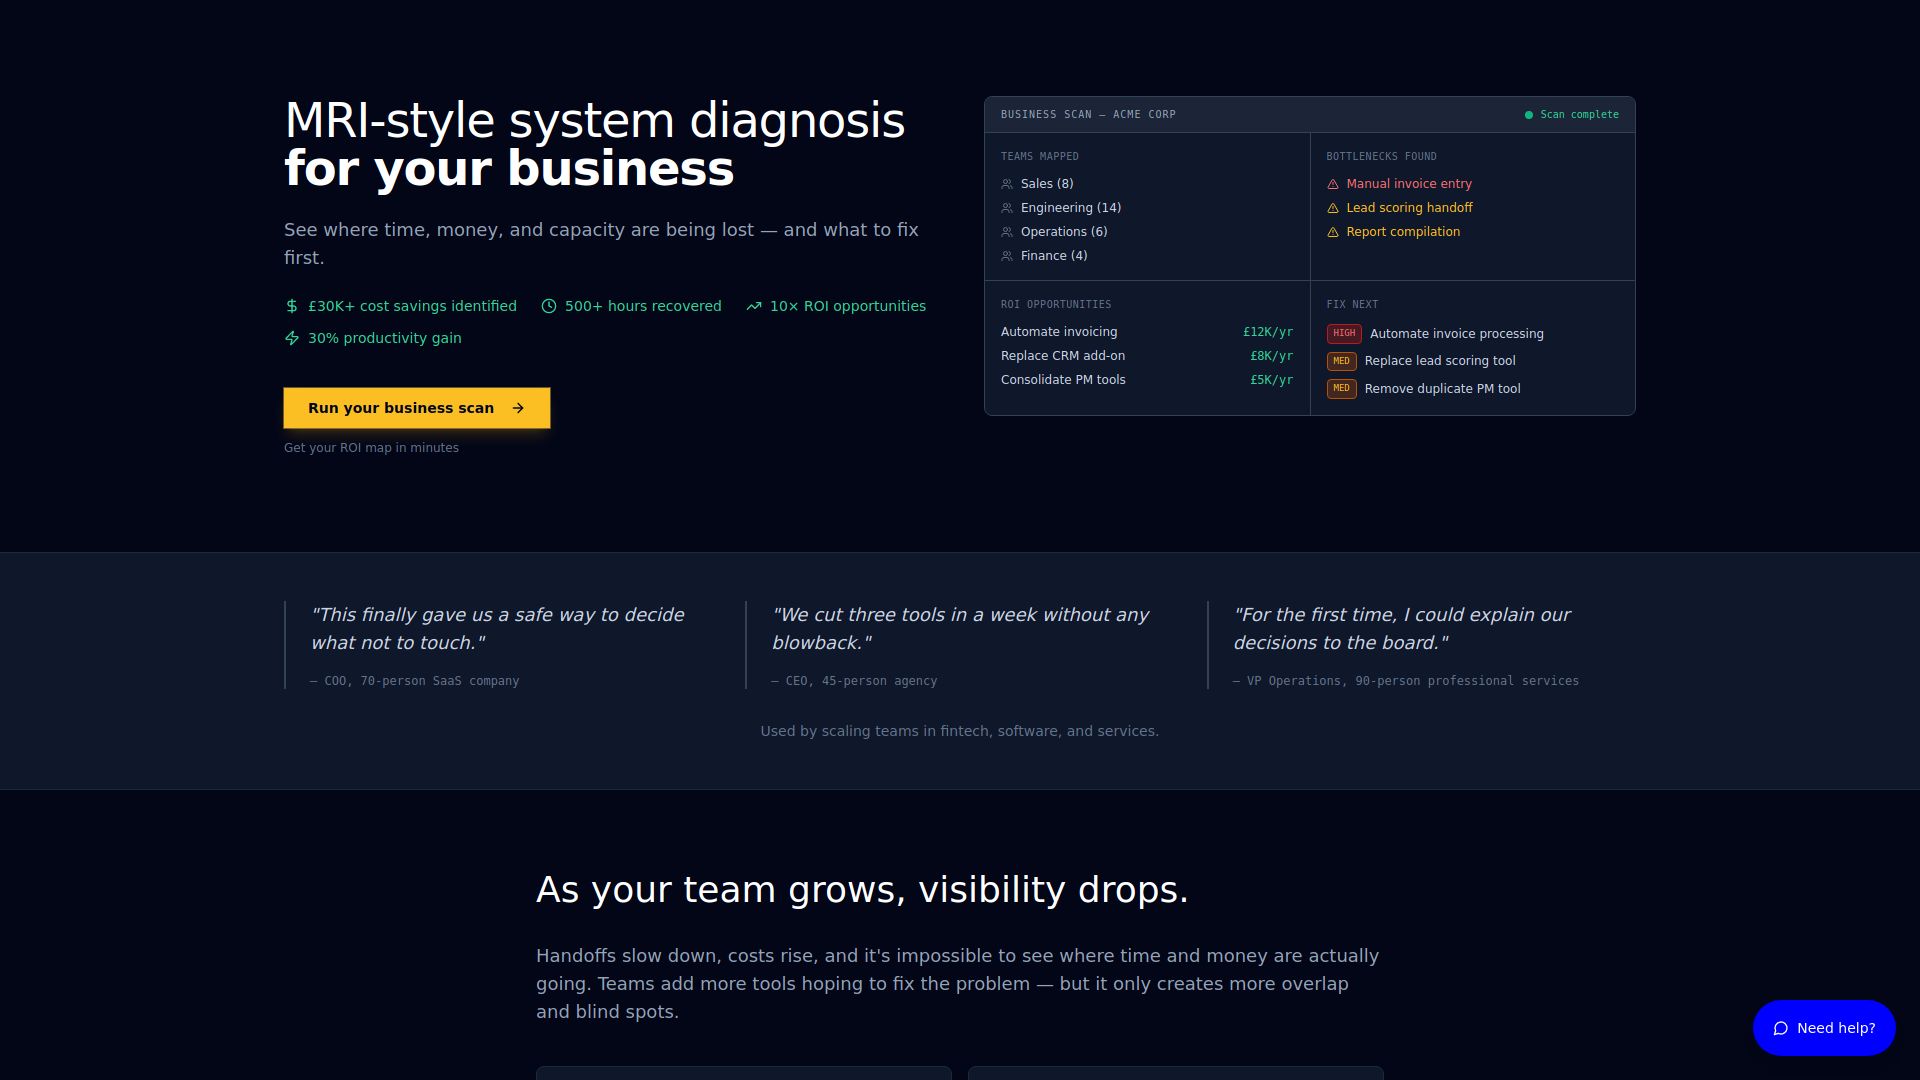The image size is (1920, 1080).
Task: Click the trending arrow ROI opportunities icon
Action: pos(754,306)
